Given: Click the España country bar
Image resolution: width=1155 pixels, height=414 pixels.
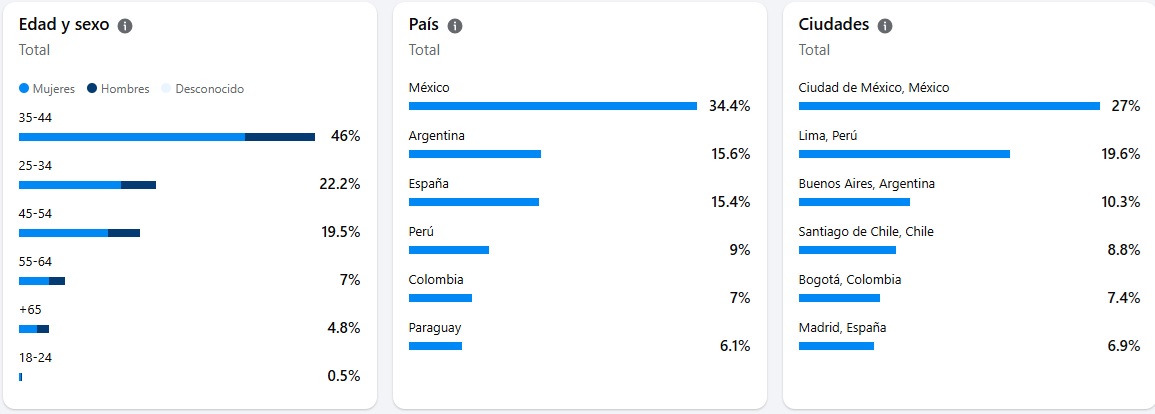Looking at the screenshot, I should [x=473, y=202].
